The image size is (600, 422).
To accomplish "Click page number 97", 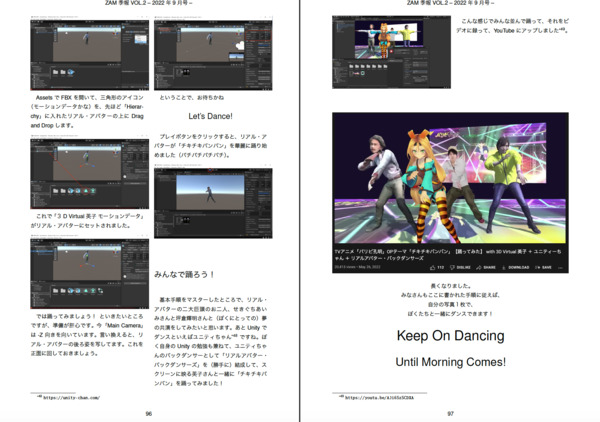I will pos(450,414).
